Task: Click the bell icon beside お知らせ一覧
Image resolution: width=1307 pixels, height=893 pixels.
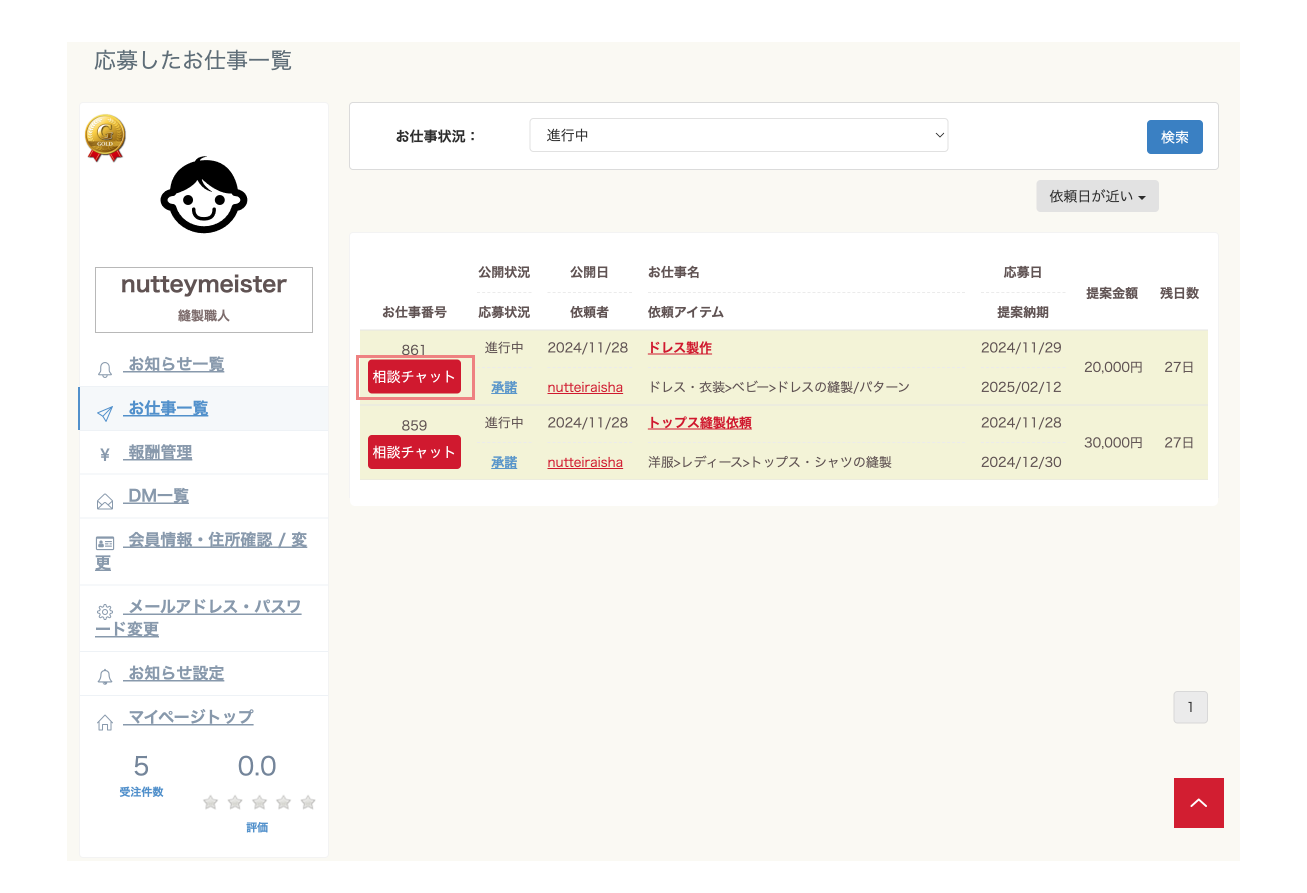Action: tap(105, 370)
